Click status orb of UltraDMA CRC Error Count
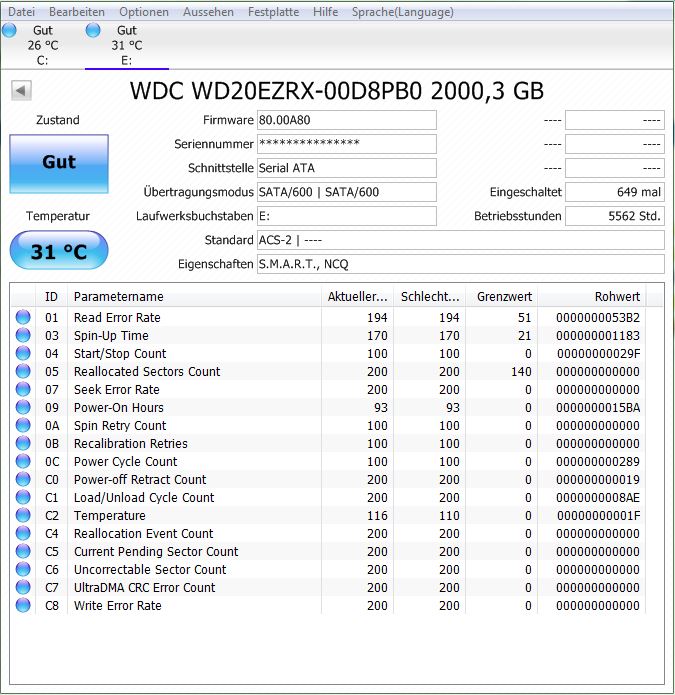Image resolution: width=675 pixels, height=695 pixels. 23,587
